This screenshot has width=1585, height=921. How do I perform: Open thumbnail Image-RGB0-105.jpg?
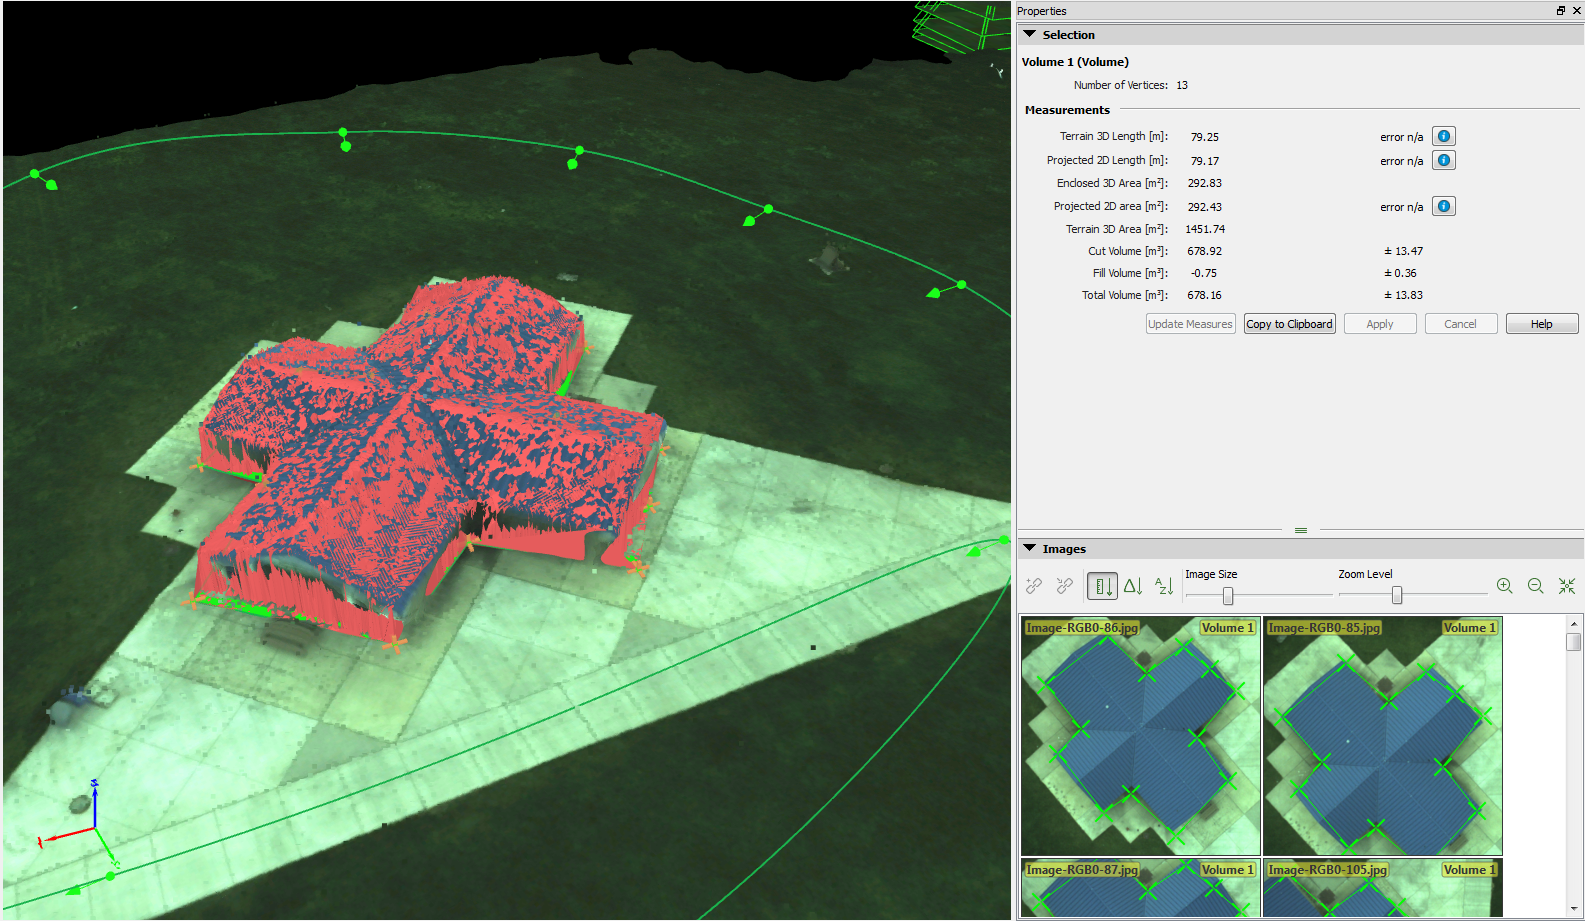1383,888
